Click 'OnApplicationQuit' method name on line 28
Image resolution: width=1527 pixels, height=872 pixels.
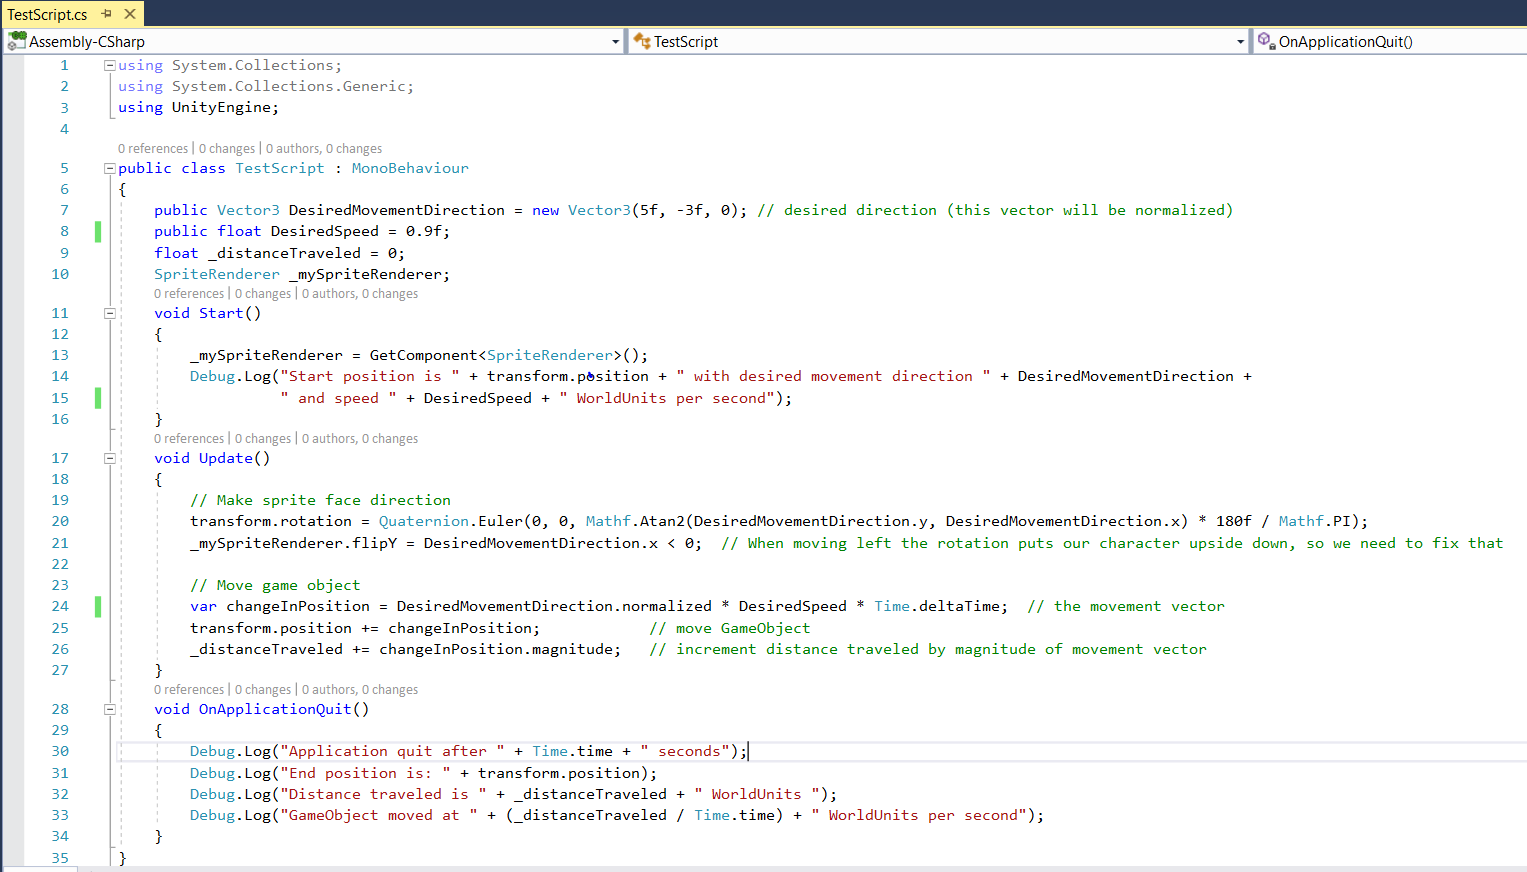tap(275, 709)
